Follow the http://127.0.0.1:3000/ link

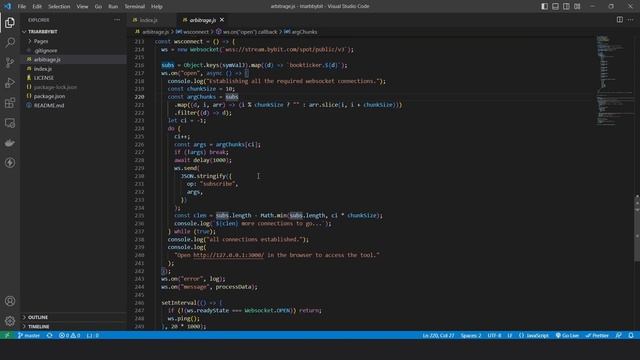tap(228, 255)
